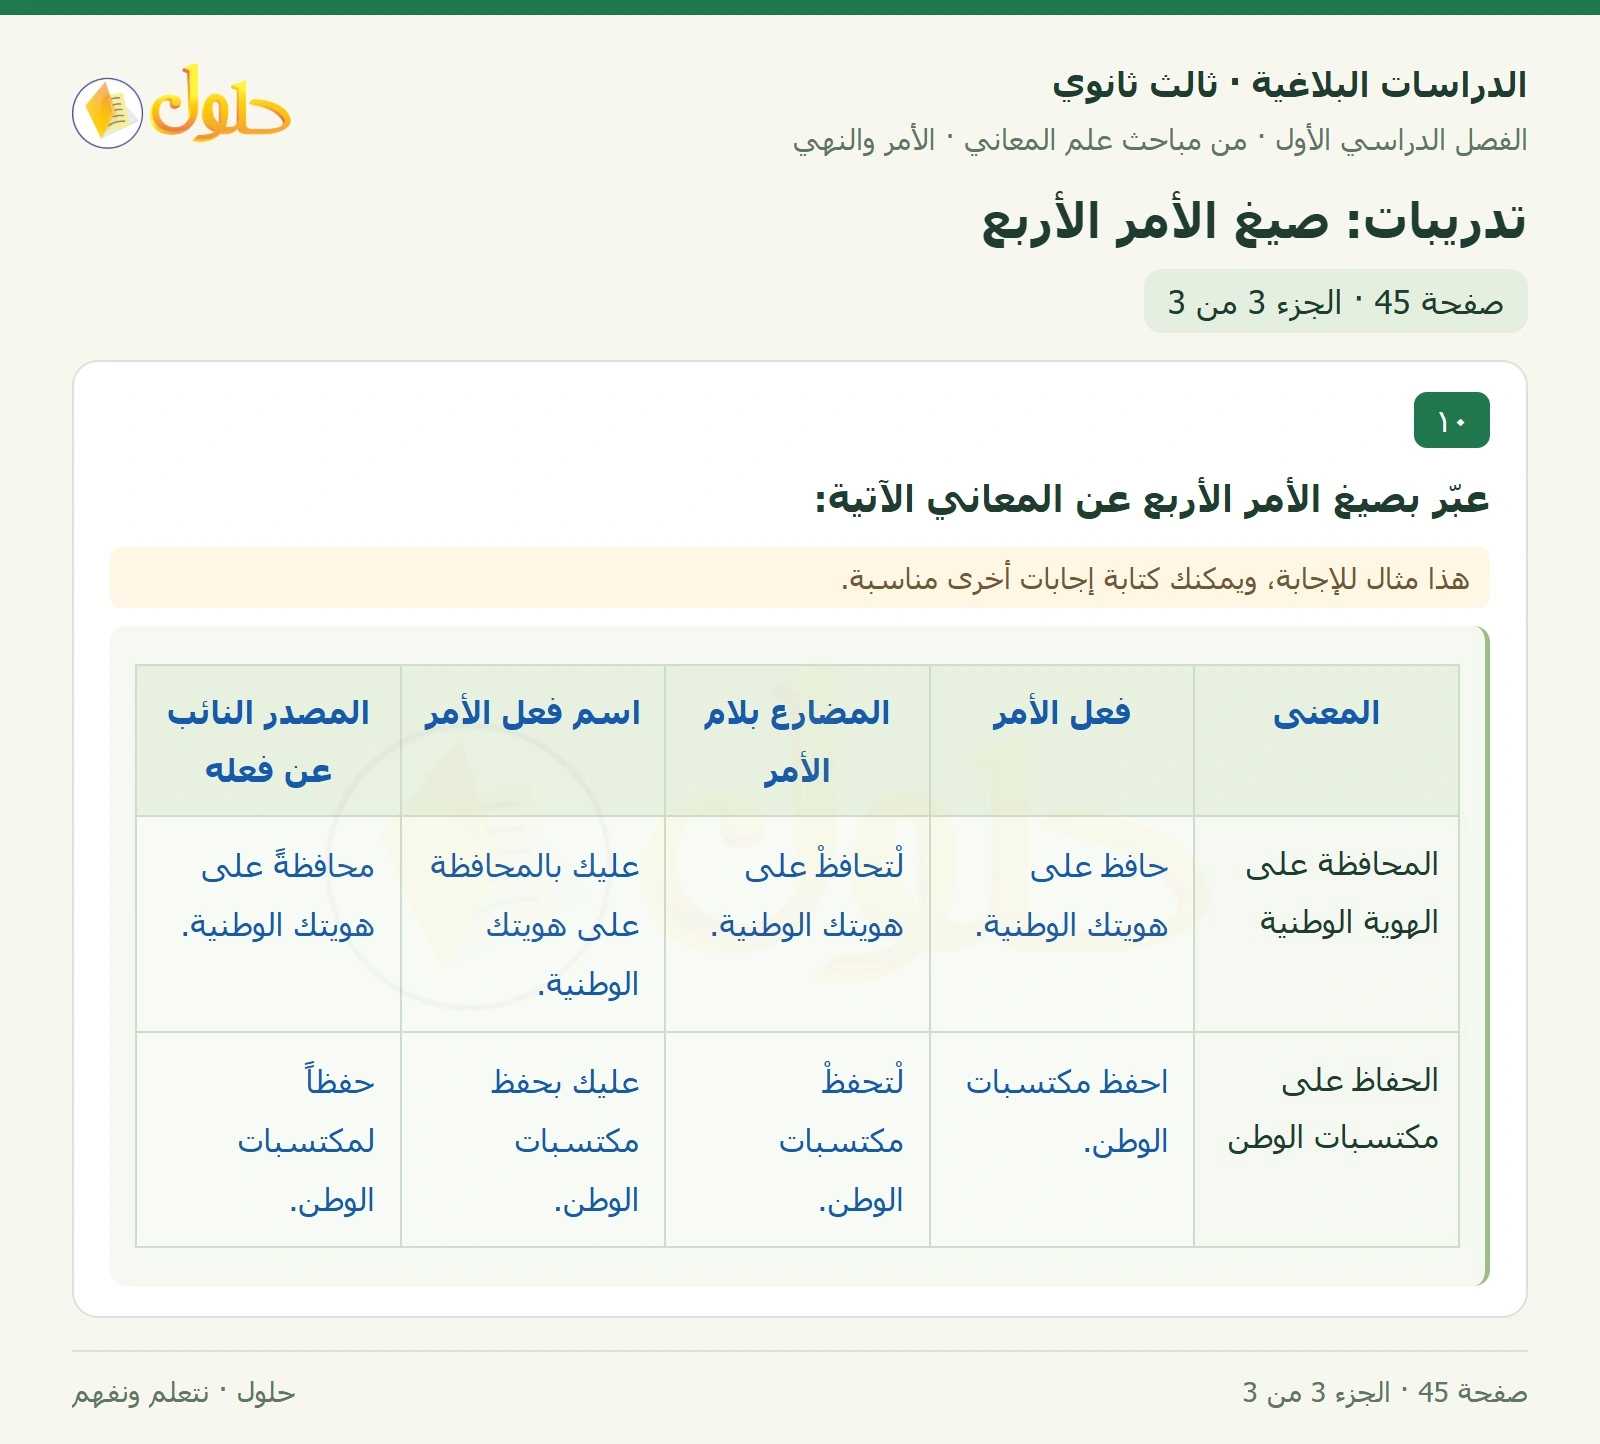Click the cell محافظةً على هويتك الوطنية
The image size is (1600, 1444).
[x=268, y=924]
